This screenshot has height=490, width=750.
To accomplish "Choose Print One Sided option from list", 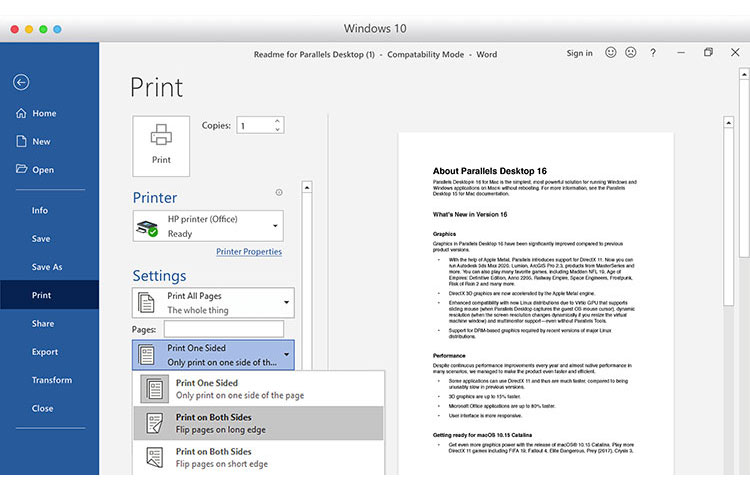I will point(258,389).
